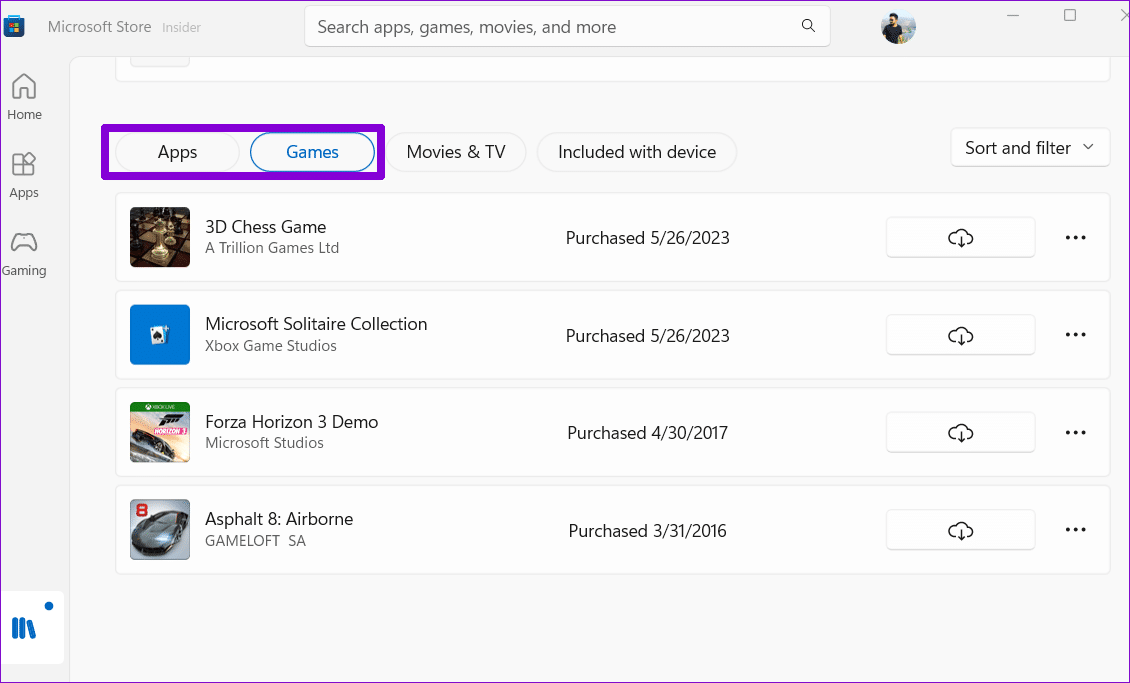Download Microsoft Solitaire Collection from cloud

[961, 335]
